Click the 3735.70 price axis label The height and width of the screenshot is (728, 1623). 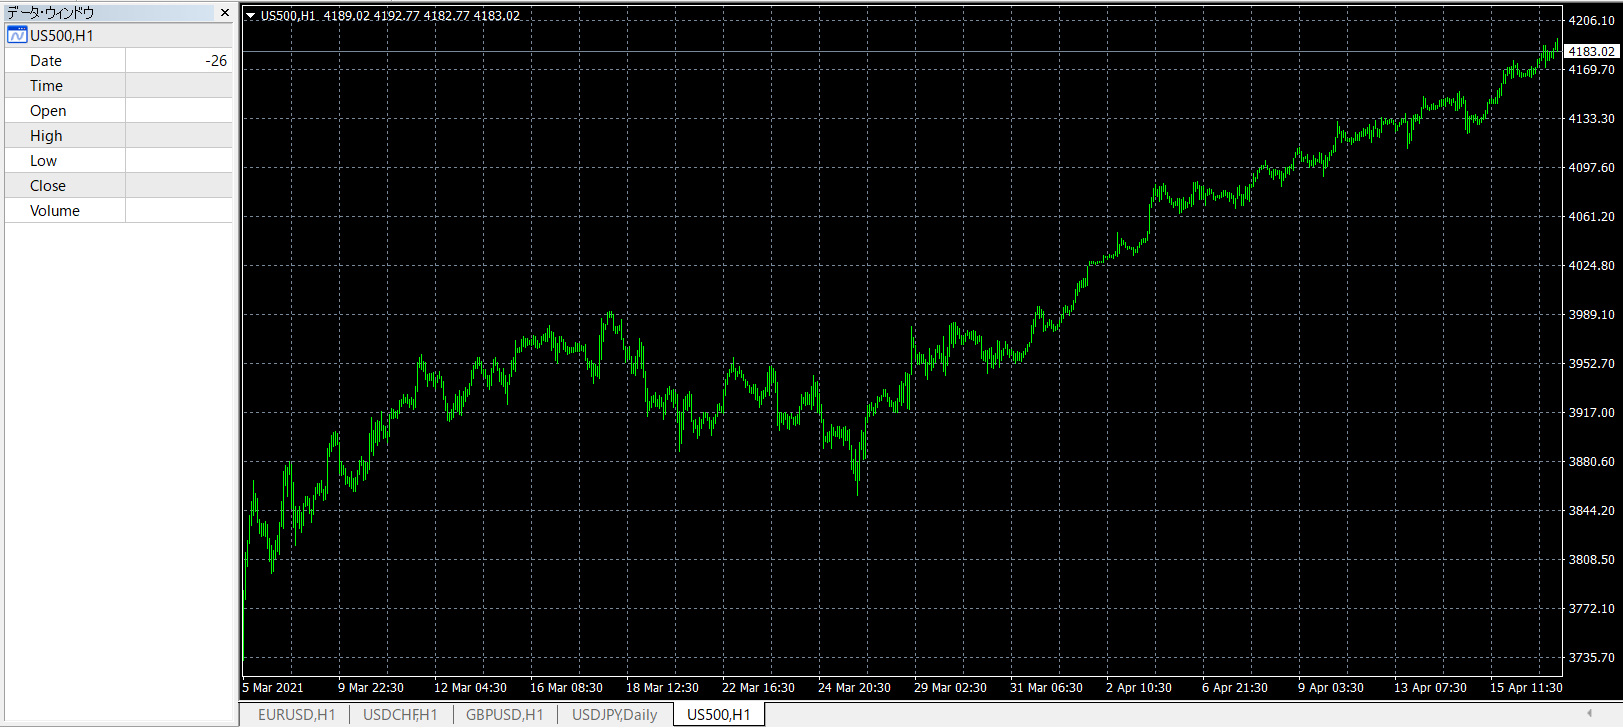click(1591, 658)
